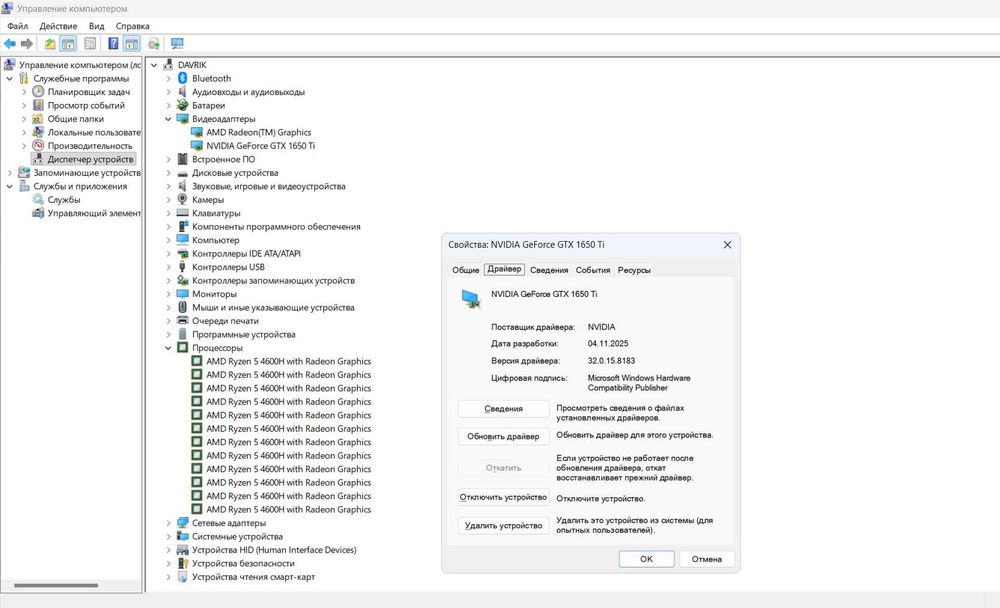Screen dimensions: 1000x608
Task: Click the Удалить устройство button
Action: (503, 526)
